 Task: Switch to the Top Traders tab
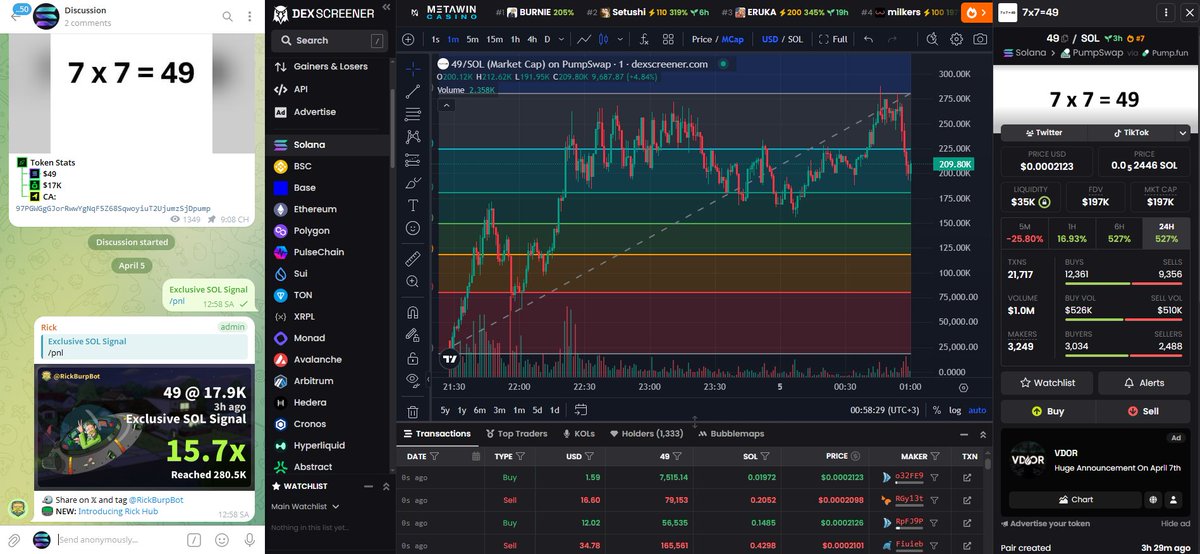coord(516,434)
